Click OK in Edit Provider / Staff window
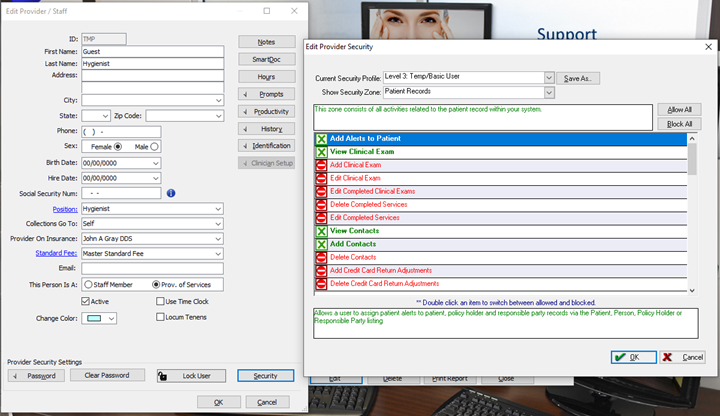This screenshot has height=416, width=720. pos(219,402)
